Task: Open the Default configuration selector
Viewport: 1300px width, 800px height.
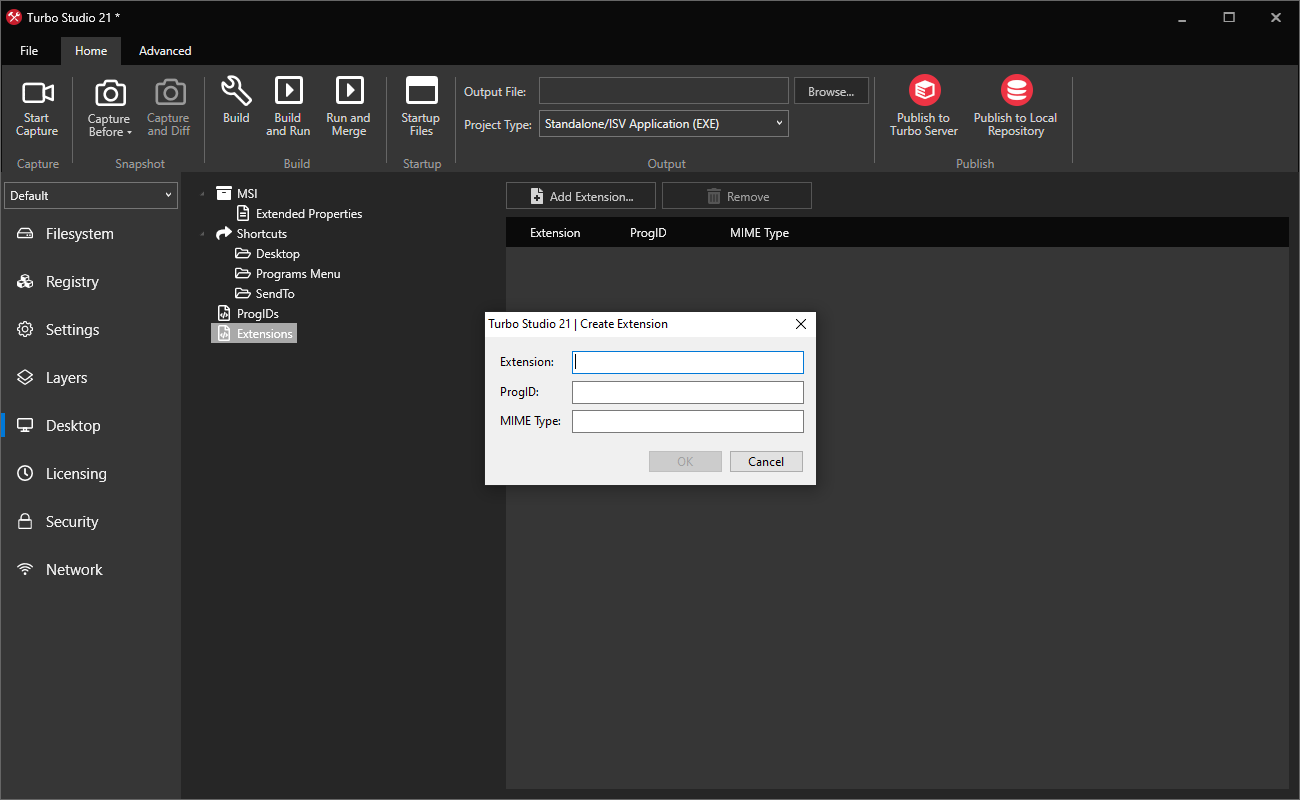Action: [90, 195]
